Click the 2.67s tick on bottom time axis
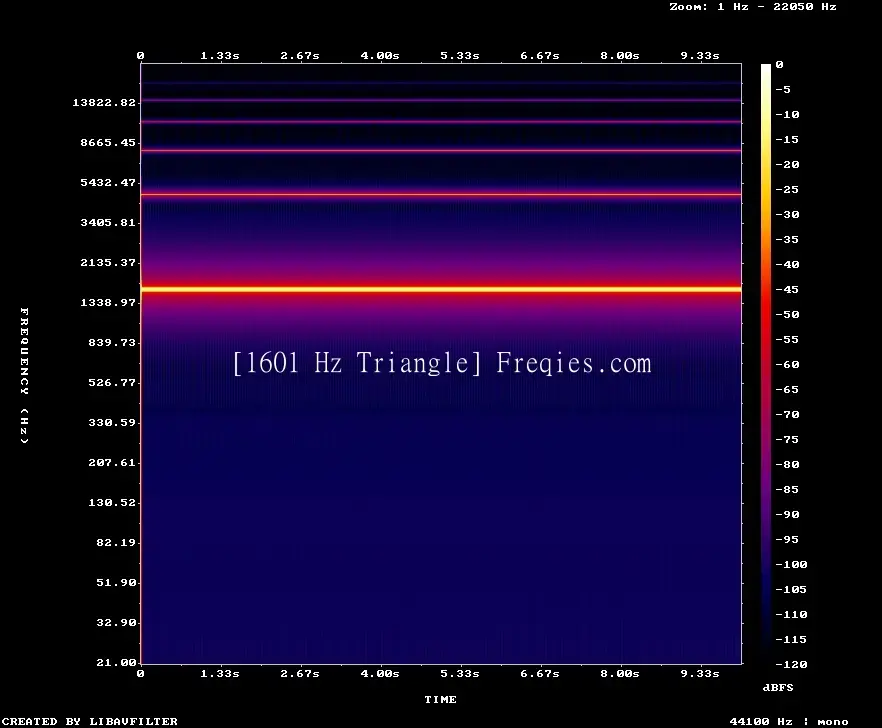 tap(300, 673)
